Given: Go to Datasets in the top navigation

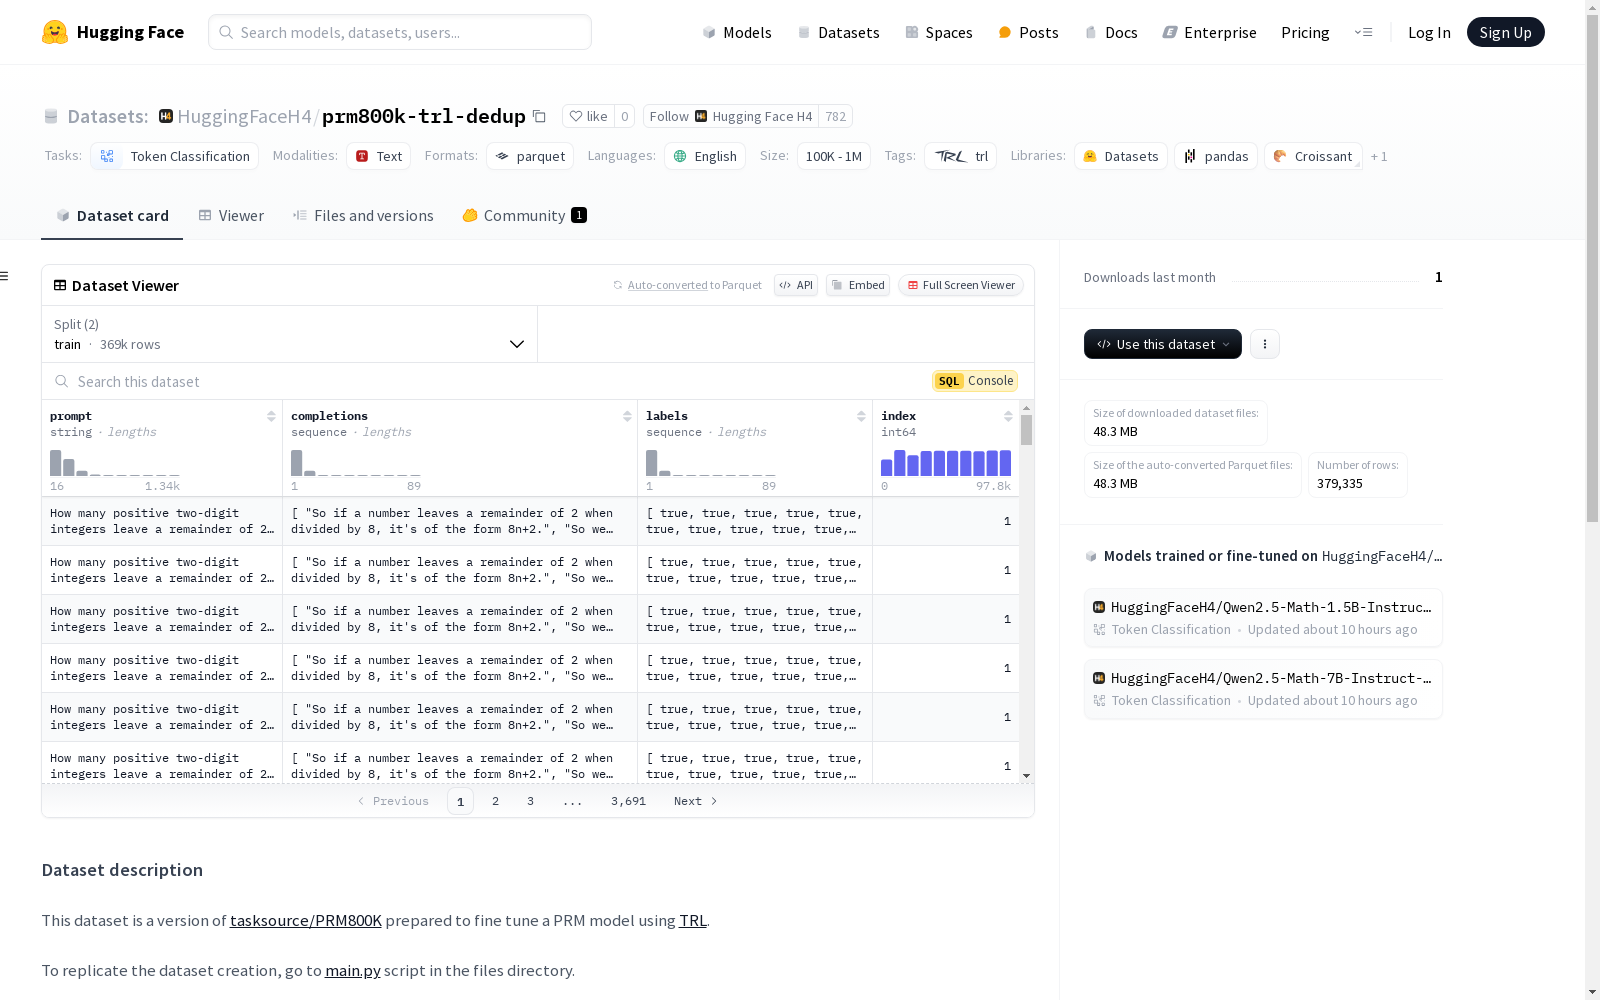Looking at the screenshot, I should pos(838,32).
